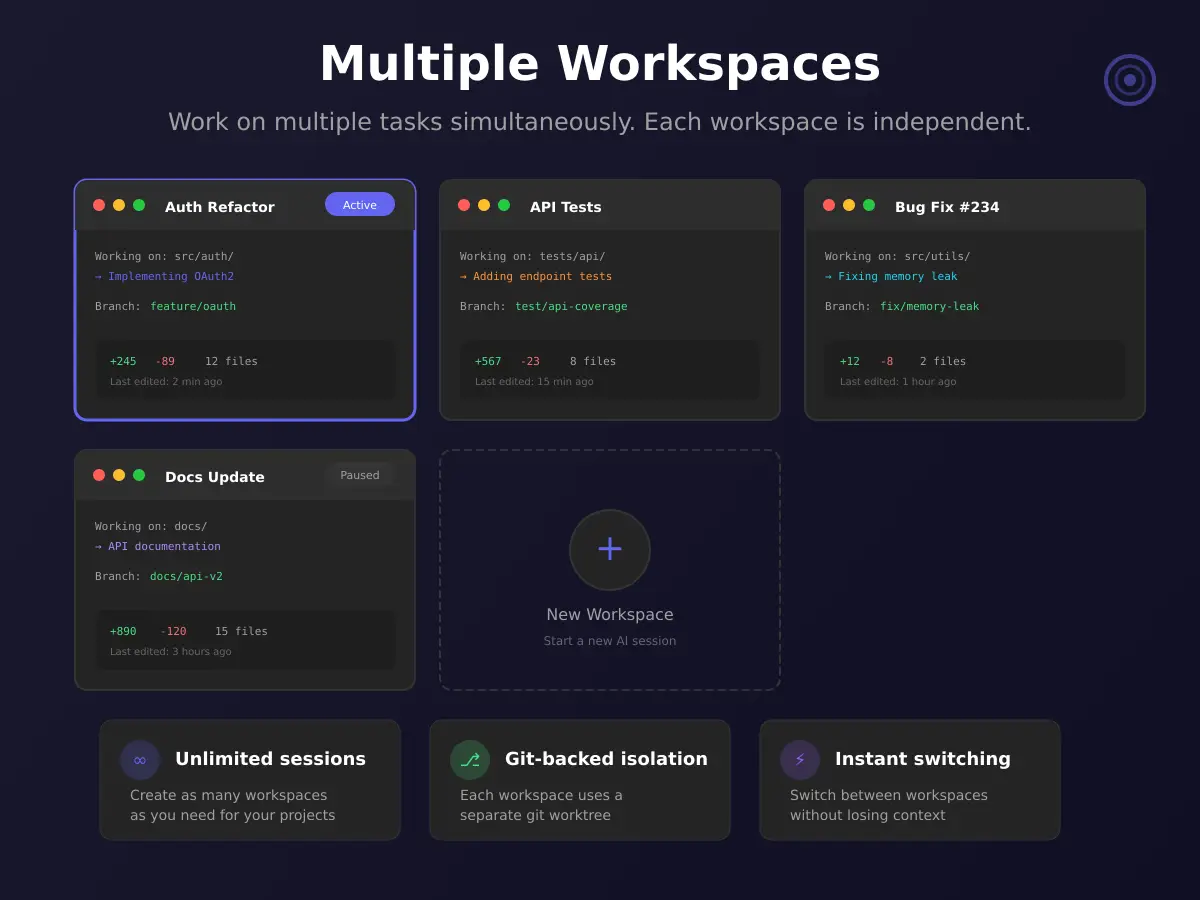Click the concentric circle logo top right
The height and width of the screenshot is (900, 1200).
click(1130, 80)
